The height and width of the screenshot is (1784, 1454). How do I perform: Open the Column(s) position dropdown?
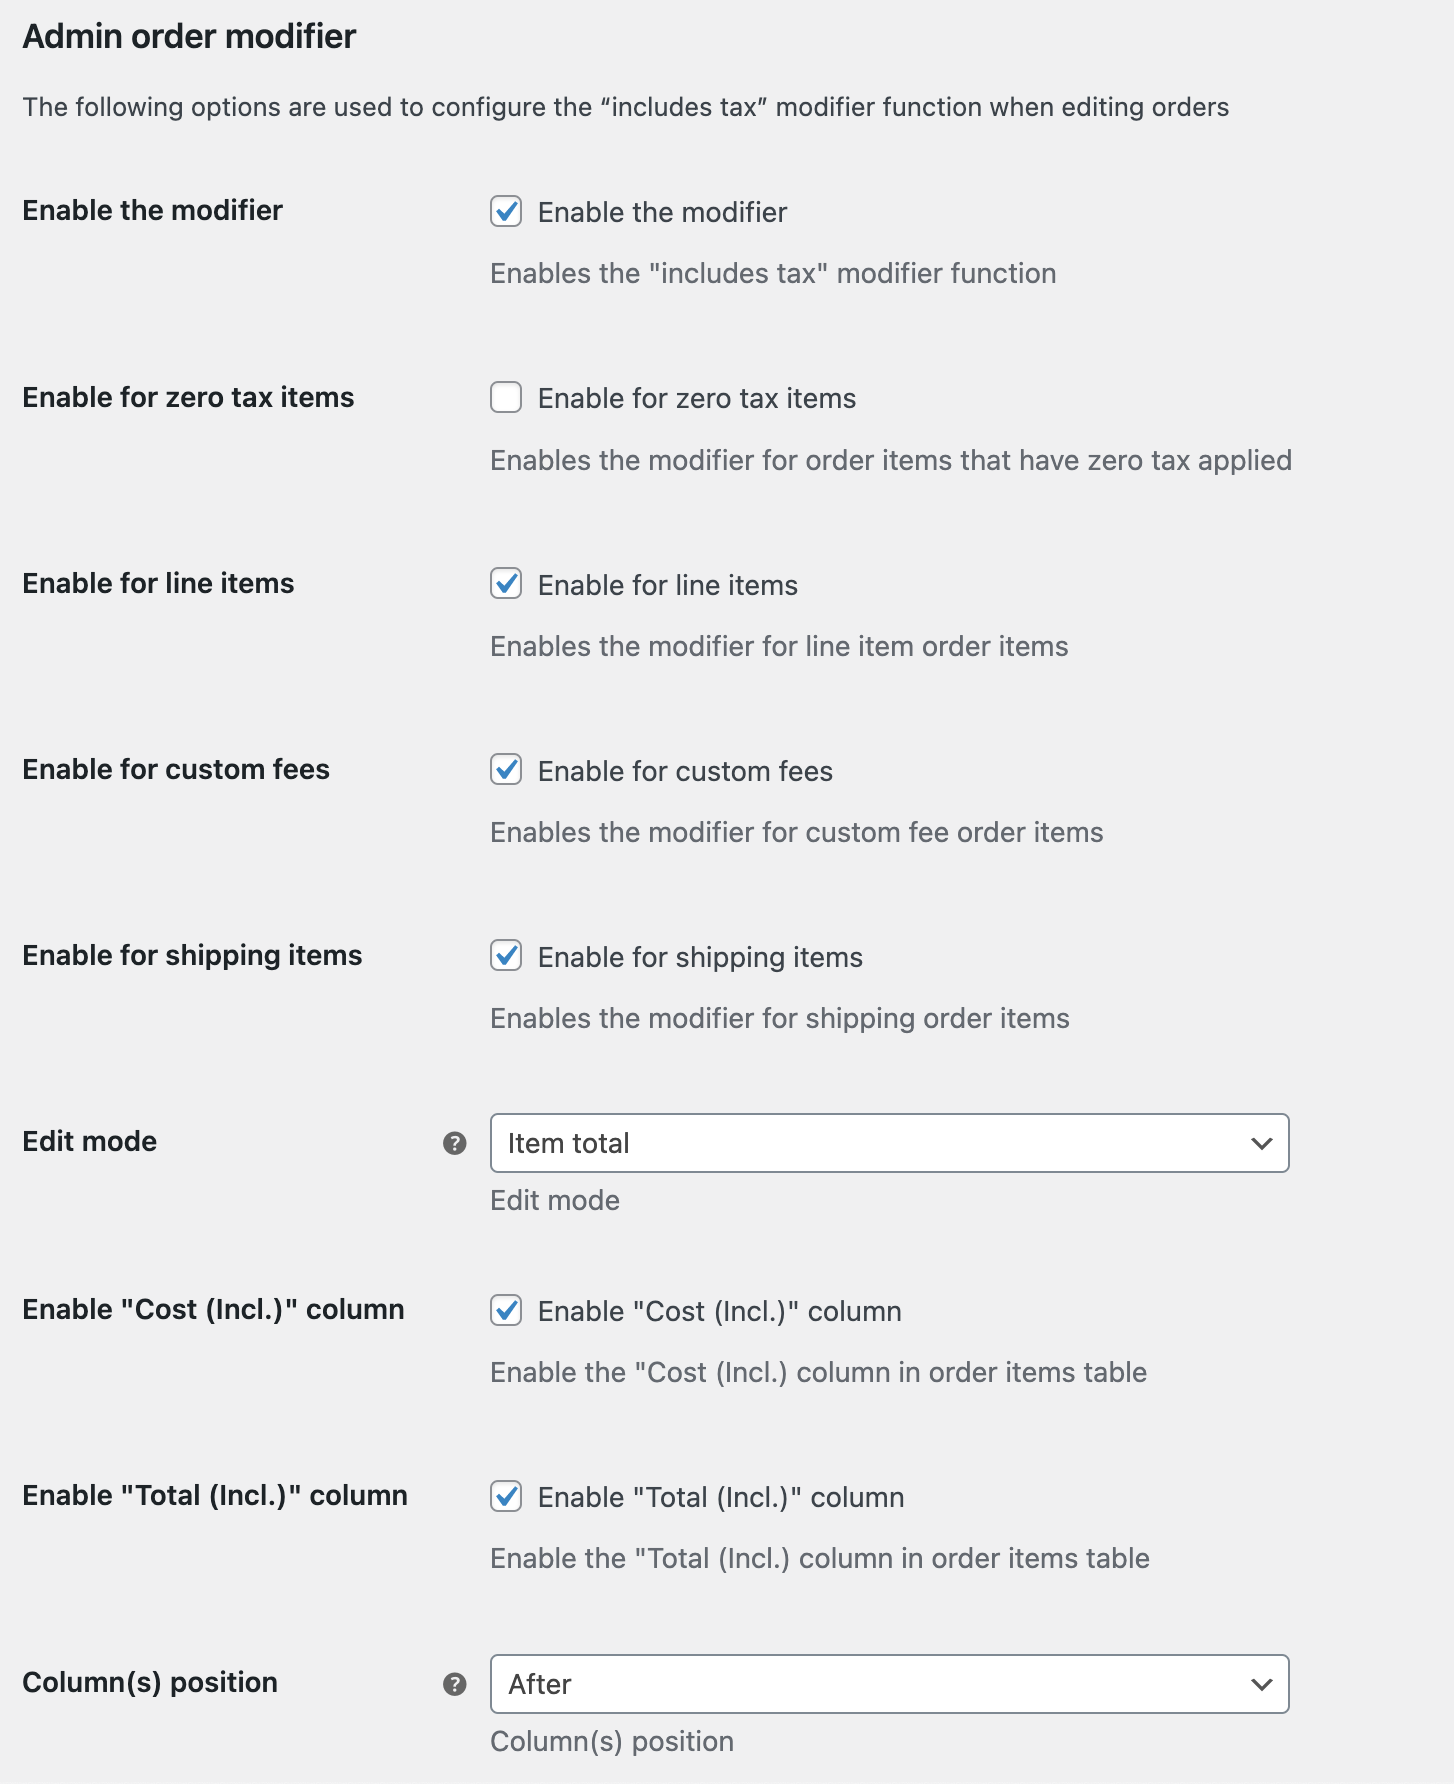pos(890,1684)
